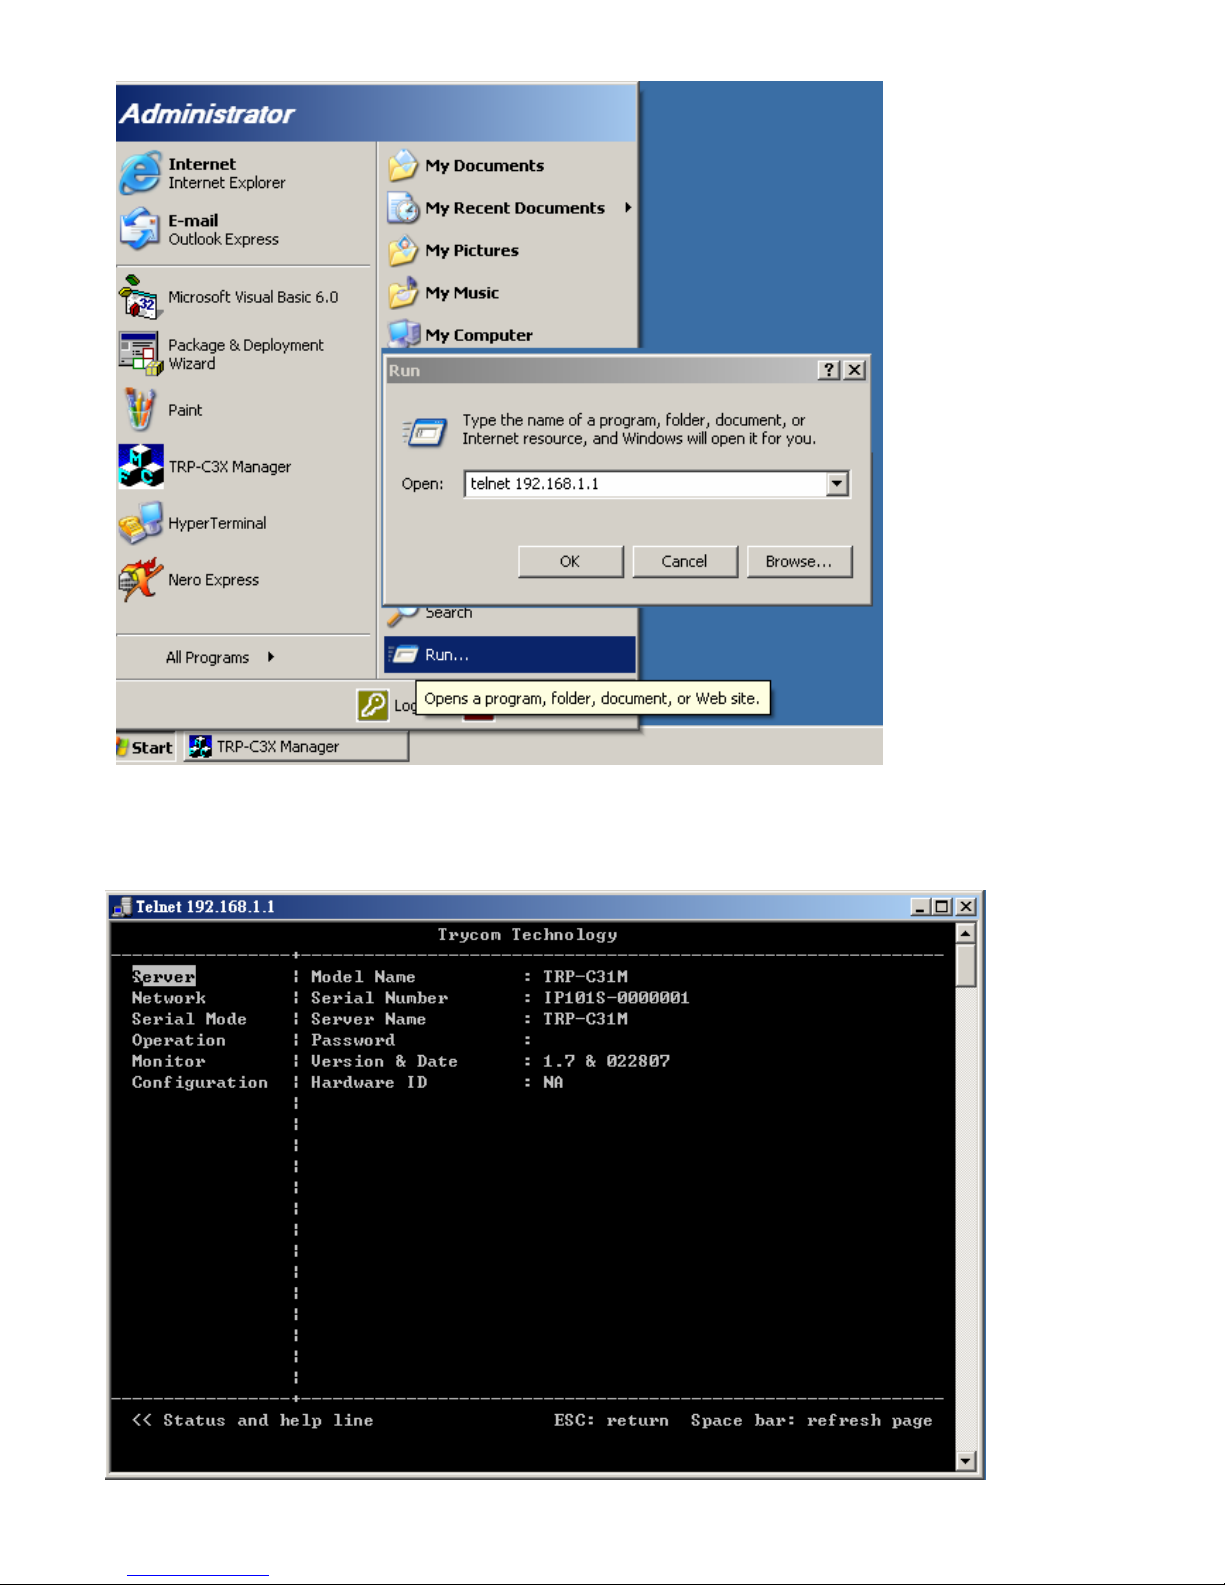Click the Password label in Telnet
Image resolution: width=1225 pixels, height=1585 pixels.
click(353, 1040)
